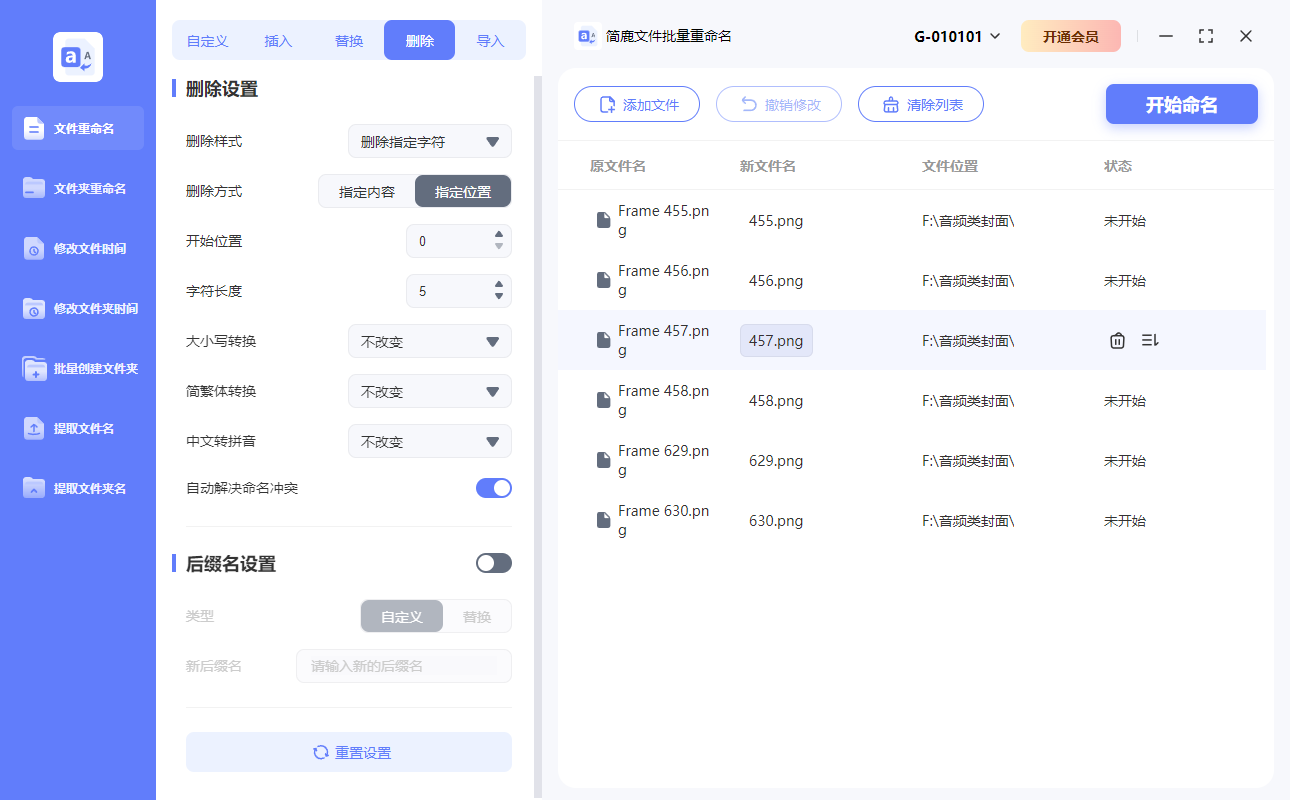Disable 自动解决命名冲突
The image size is (1290, 800).
493,488
